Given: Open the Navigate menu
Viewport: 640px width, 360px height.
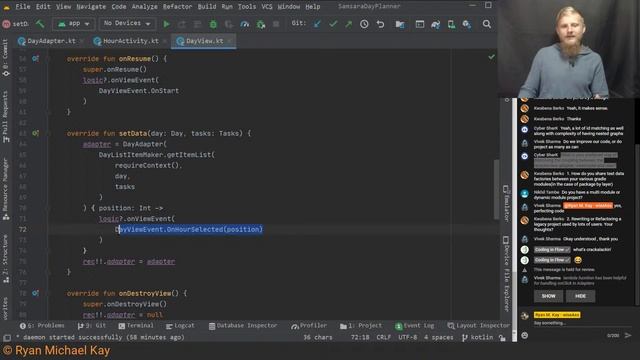Looking at the screenshot, I should click(91, 7).
